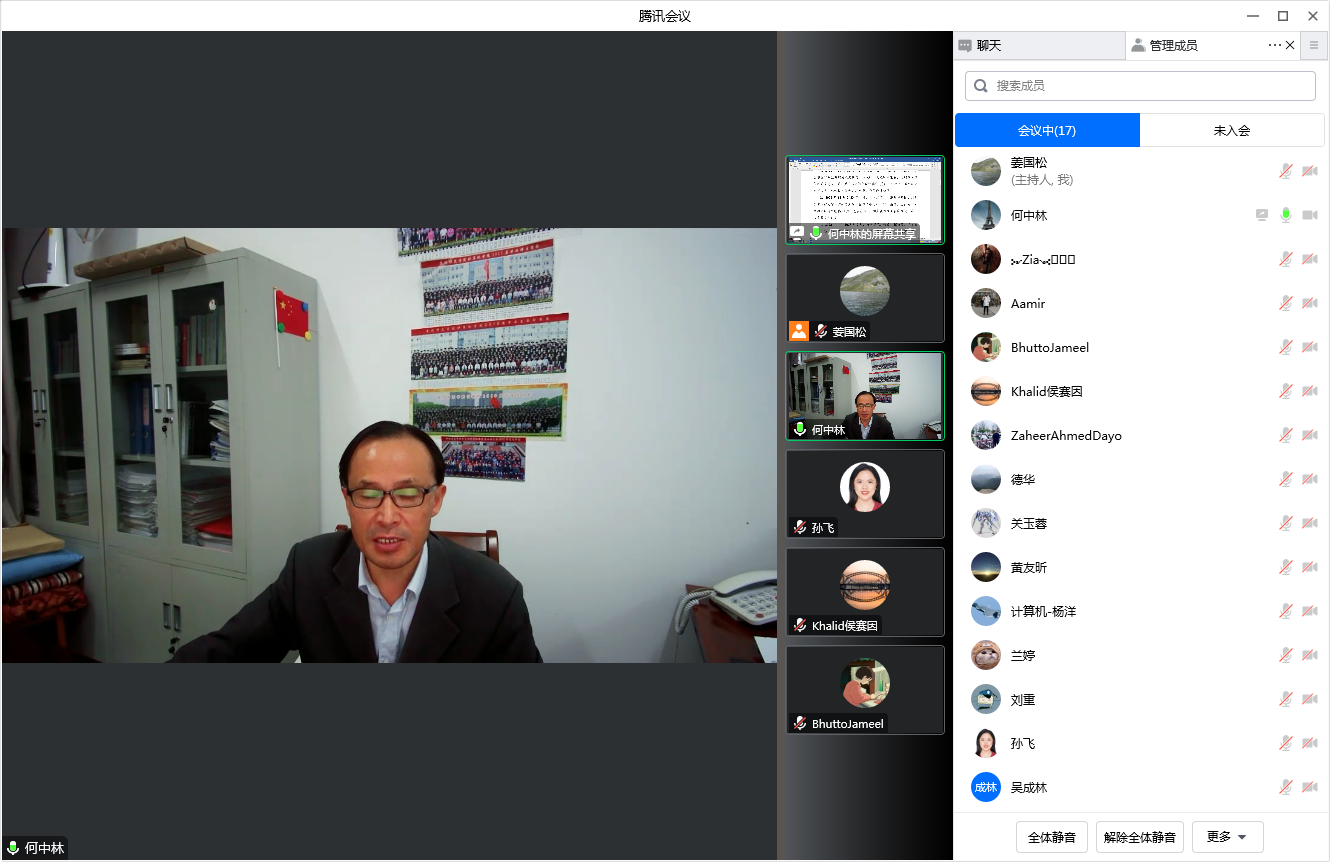Screen dimensions: 1330x862
Task: Toggle 吴成林's camera off icon
Action: [1309, 787]
